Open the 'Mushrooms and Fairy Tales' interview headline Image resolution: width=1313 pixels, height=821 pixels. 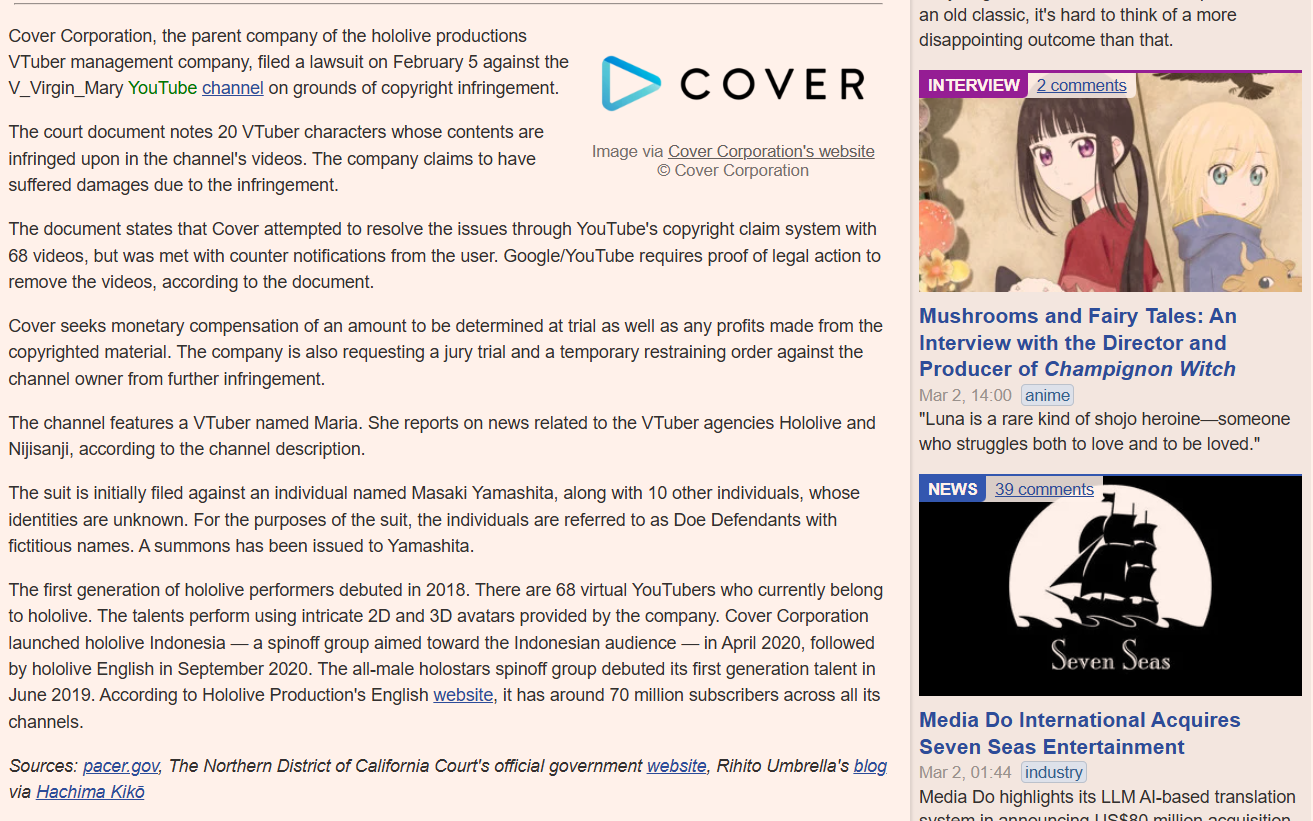1078,342
